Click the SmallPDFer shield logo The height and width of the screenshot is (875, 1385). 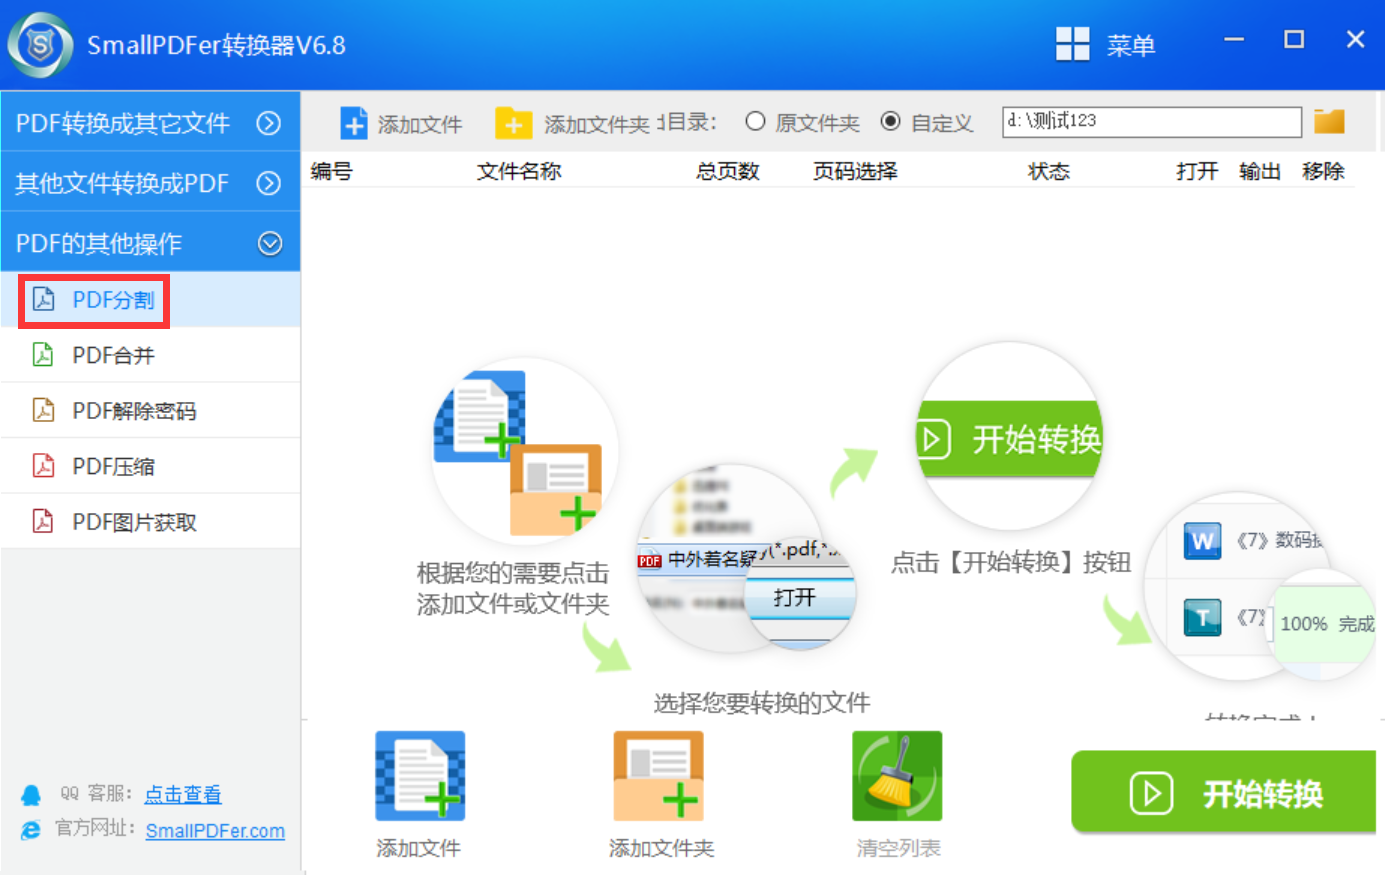[40, 45]
